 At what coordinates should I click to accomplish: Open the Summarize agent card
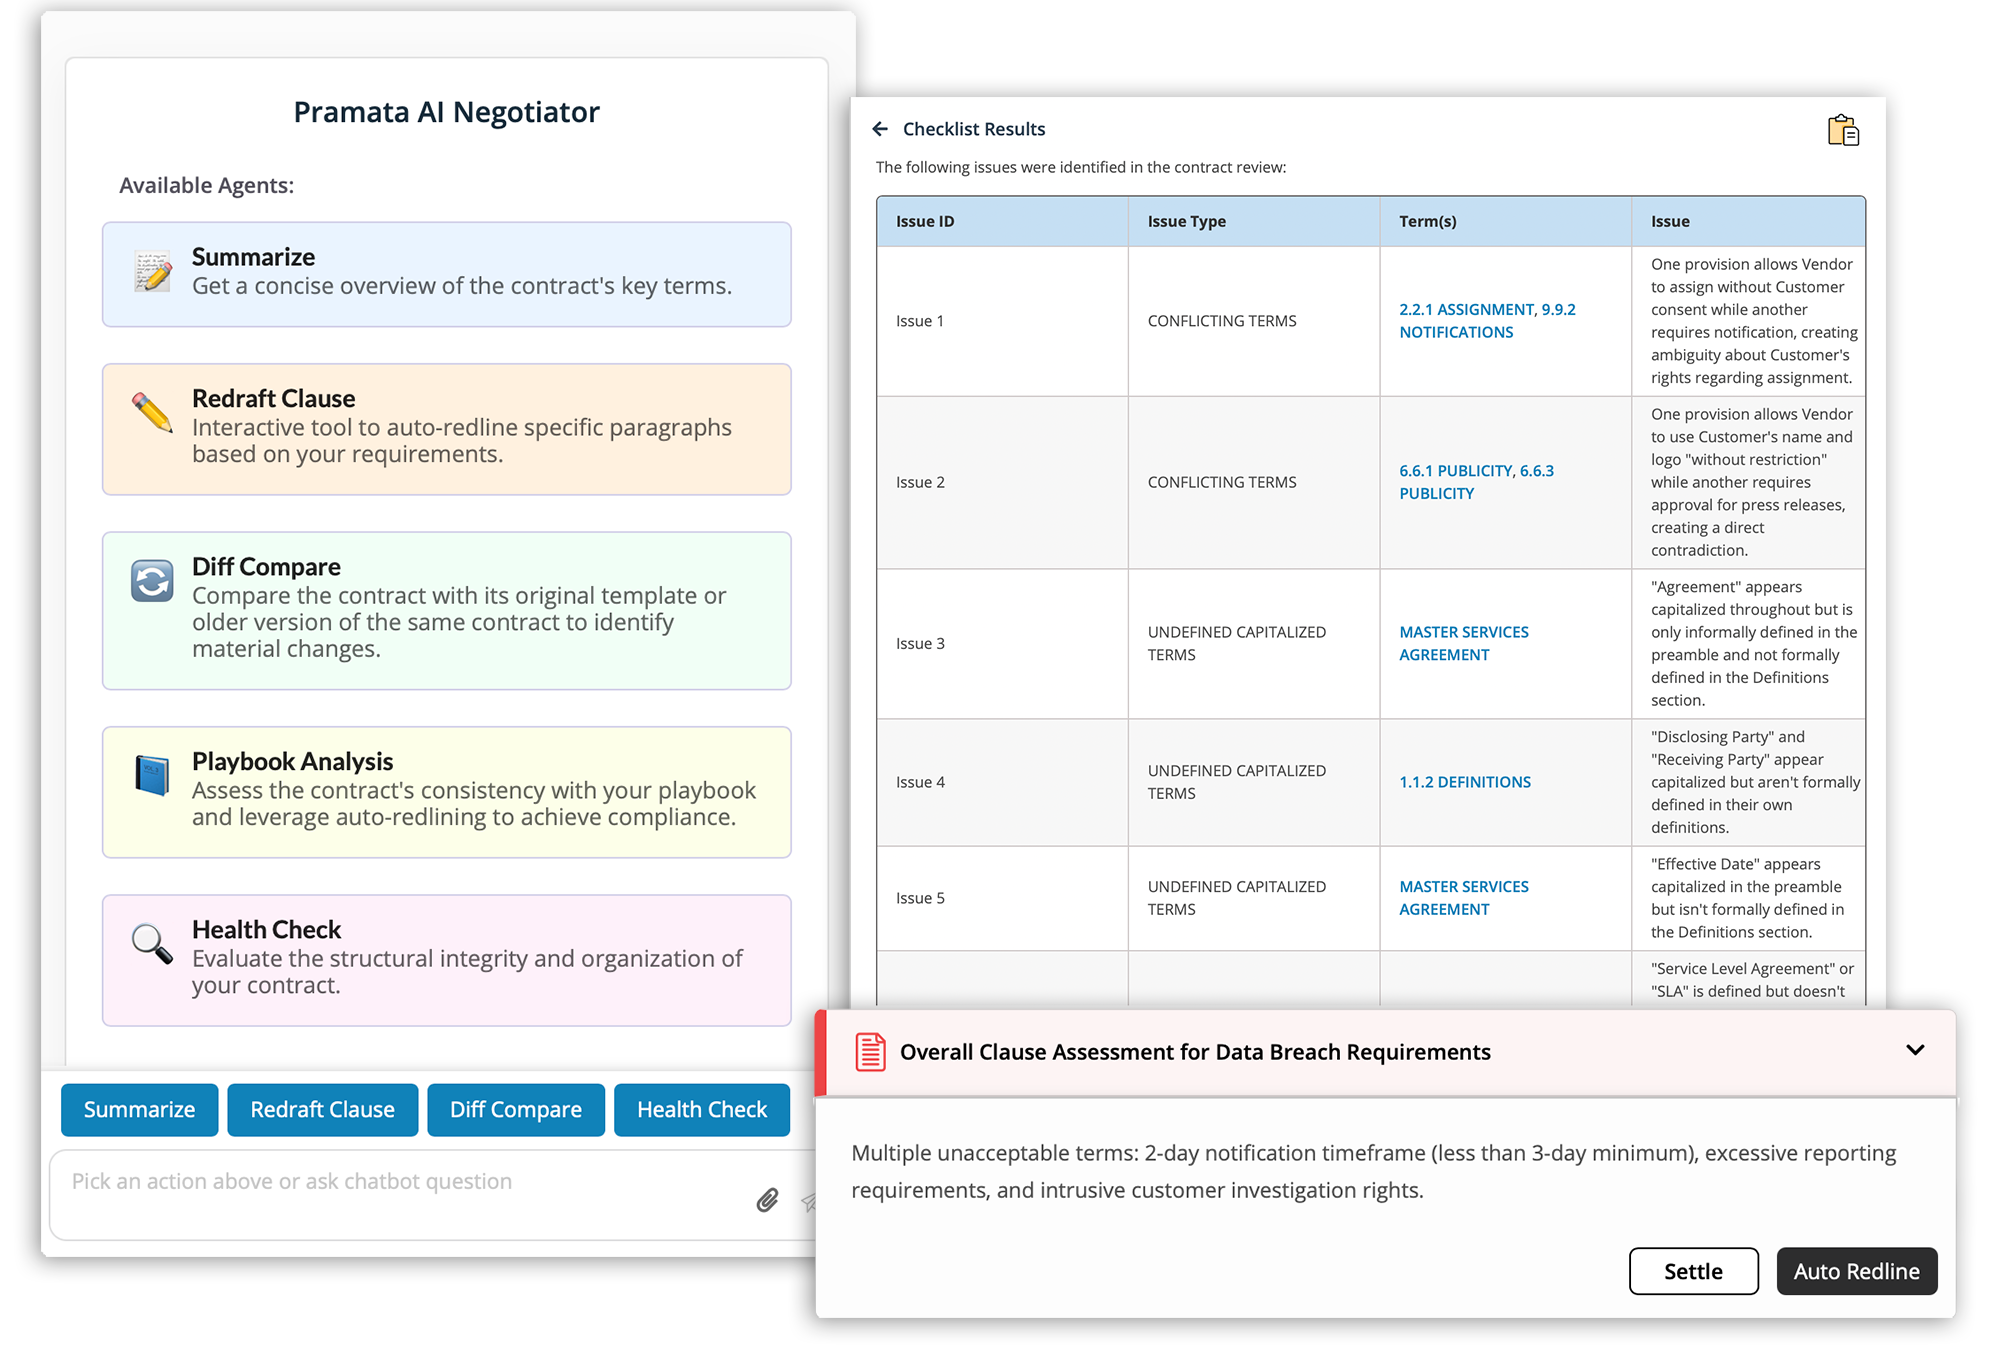coord(447,274)
